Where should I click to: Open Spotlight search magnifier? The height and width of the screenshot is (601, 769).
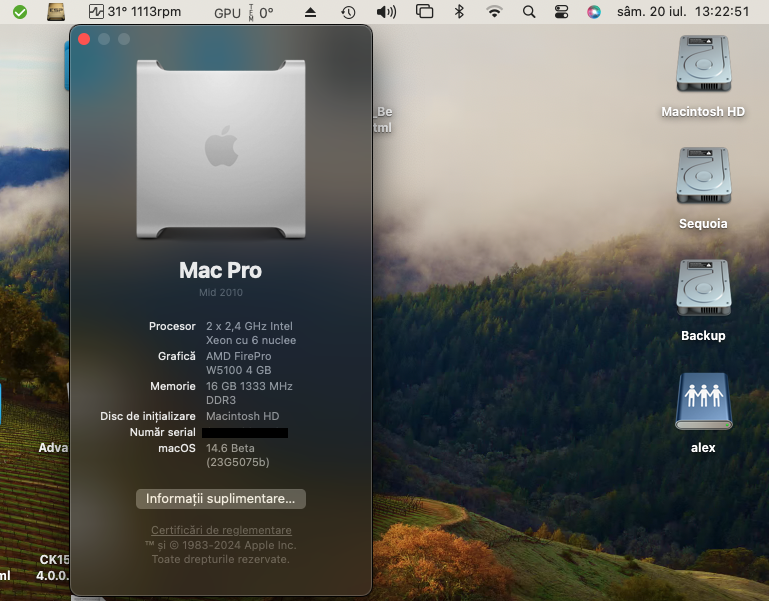[x=529, y=12]
